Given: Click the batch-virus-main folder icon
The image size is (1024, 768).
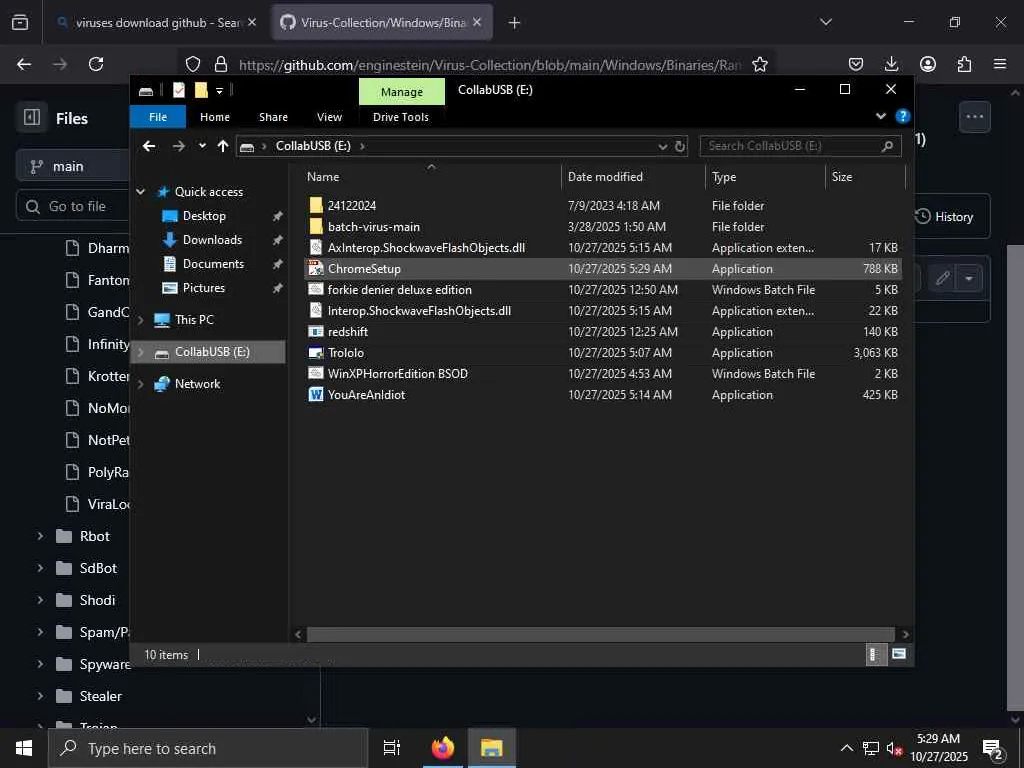Looking at the screenshot, I should click(x=315, y=227).
